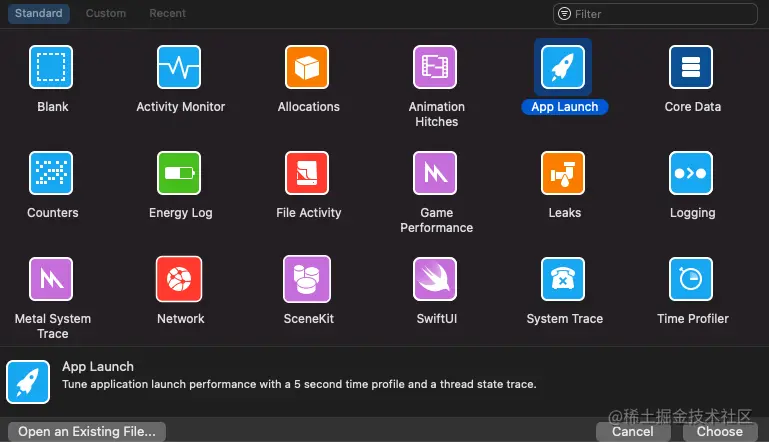769x442 pixels.
Task: Select the Time Profiler clock icon
Action: click(691, 279)
